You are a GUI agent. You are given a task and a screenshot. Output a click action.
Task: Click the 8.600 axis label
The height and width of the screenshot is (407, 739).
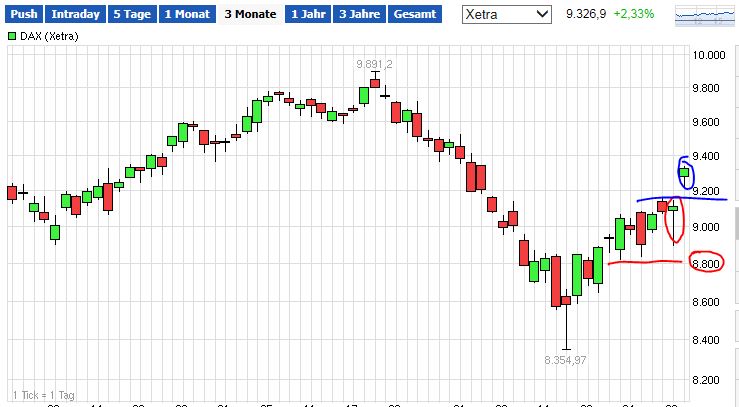[706, 302]
